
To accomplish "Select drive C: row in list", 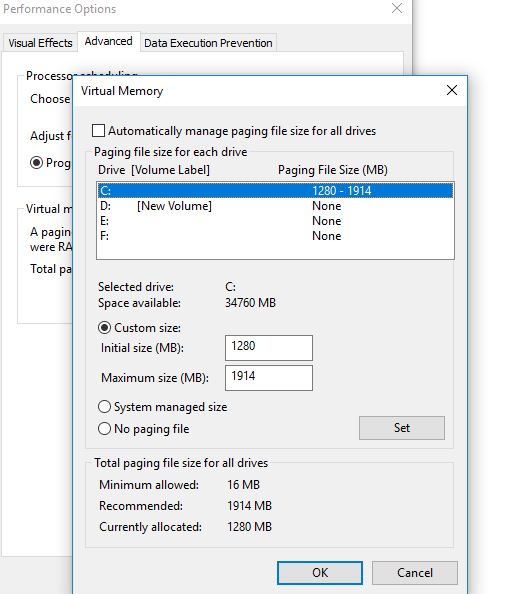I will pos(275,191).
